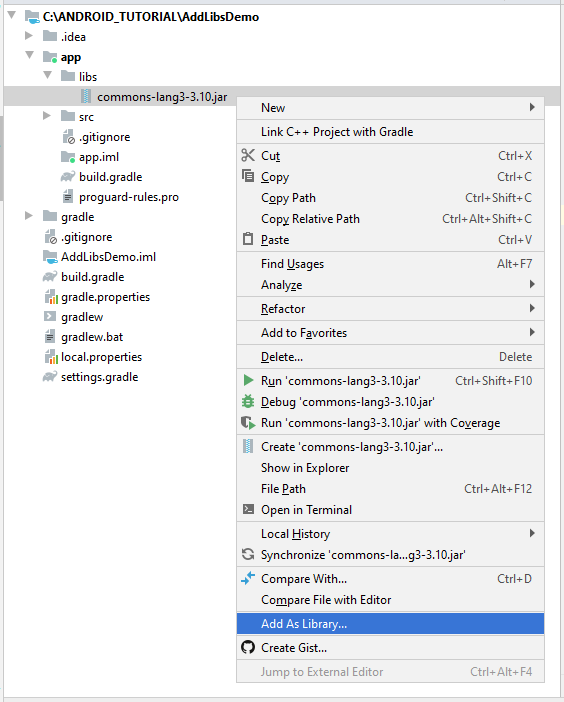Viewport: 564px width, 702px height.
Task: Open the Refactor submenu
Action: click(390, 308)
